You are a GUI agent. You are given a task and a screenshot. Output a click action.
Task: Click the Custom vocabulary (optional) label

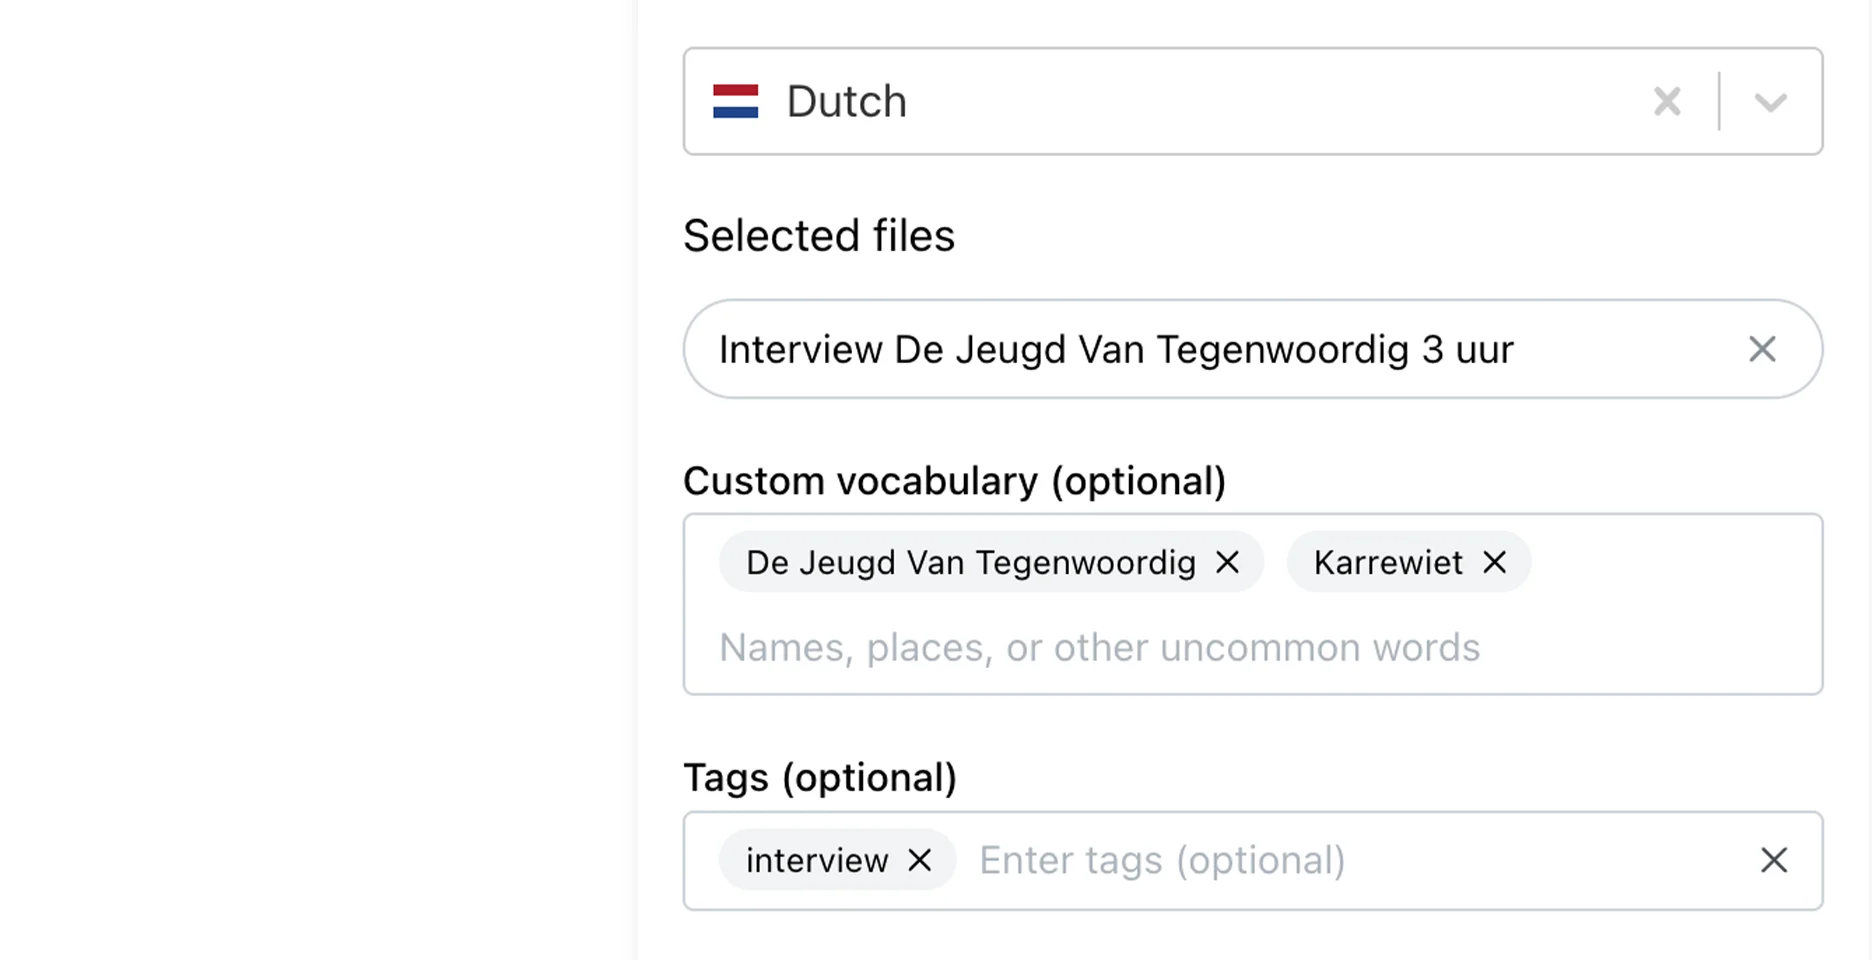954,481
